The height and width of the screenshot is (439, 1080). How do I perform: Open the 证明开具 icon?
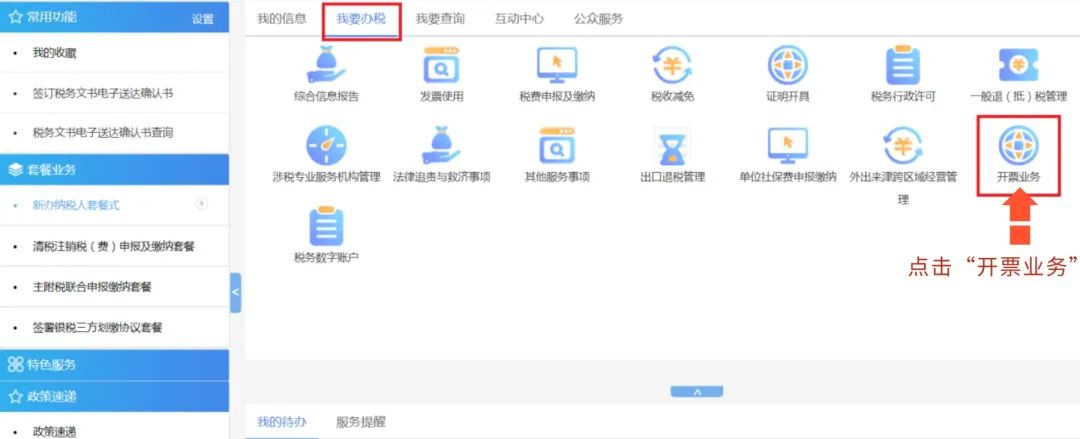(787, 65)
